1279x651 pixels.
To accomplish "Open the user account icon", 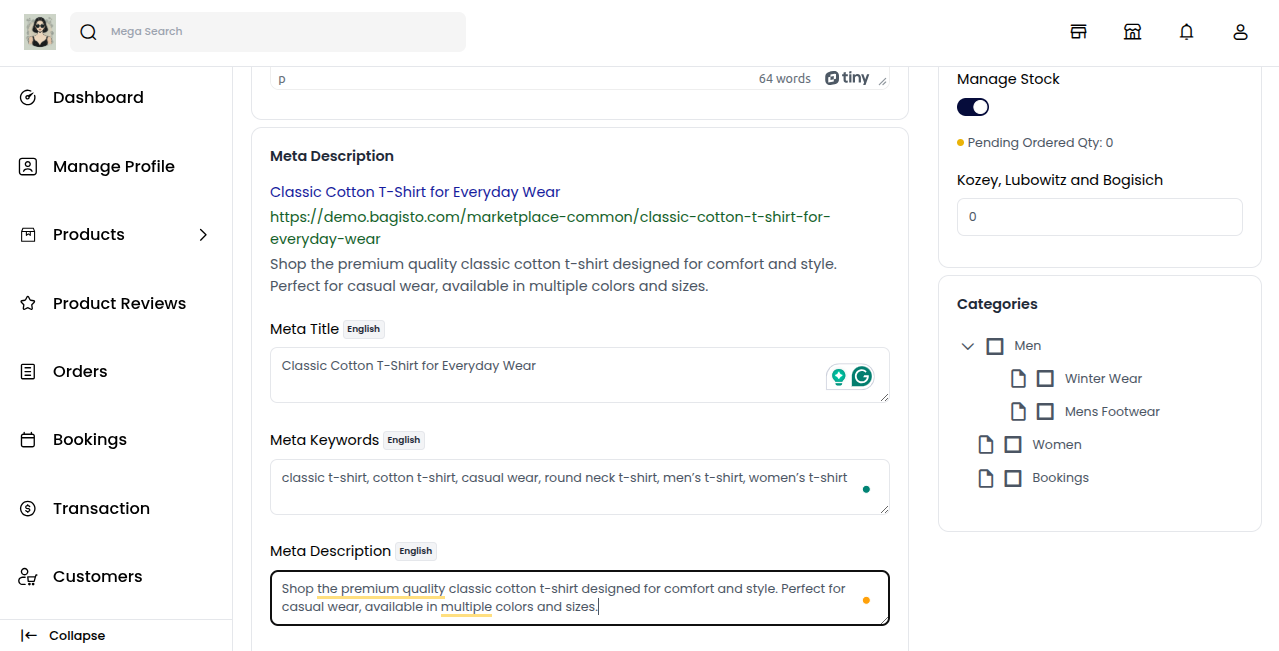I will 1240,31.
